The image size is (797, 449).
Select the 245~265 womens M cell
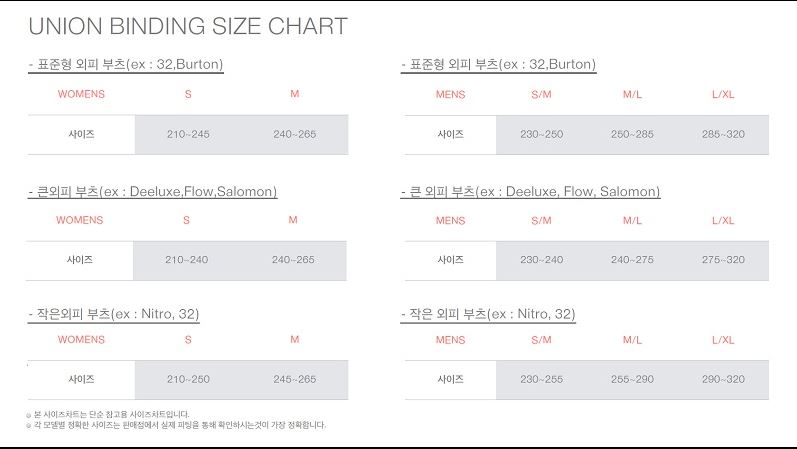click(x=295, y=379)
